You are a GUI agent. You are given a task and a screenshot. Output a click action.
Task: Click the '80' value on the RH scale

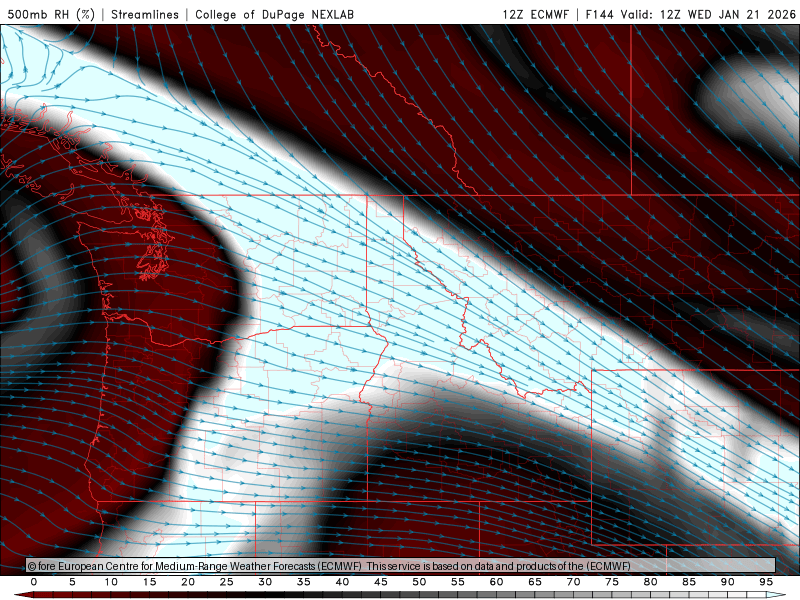651,582
